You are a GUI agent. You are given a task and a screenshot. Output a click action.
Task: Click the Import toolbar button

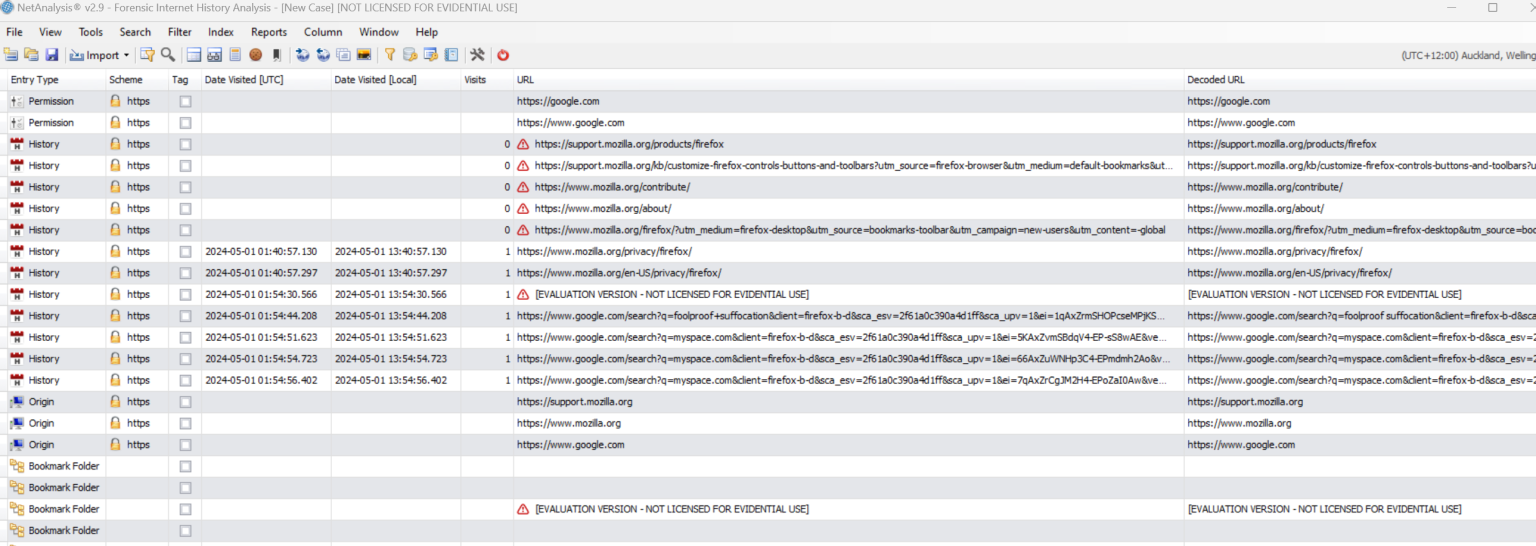tap(94, 55)
